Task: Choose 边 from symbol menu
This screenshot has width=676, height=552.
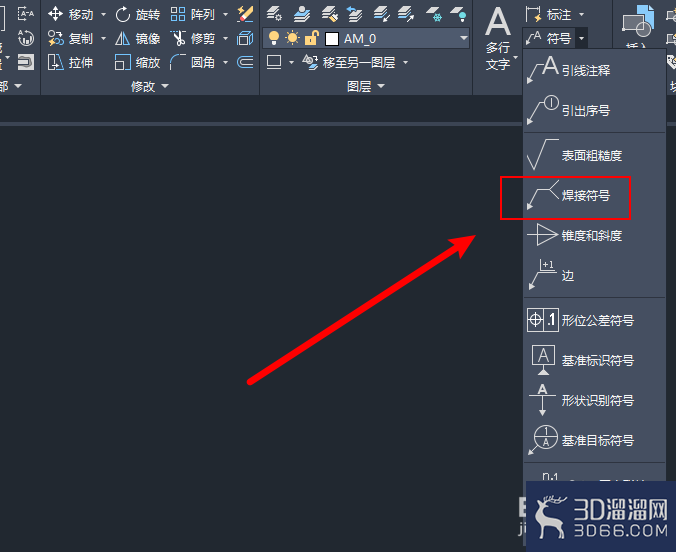Action: [594, 276]
